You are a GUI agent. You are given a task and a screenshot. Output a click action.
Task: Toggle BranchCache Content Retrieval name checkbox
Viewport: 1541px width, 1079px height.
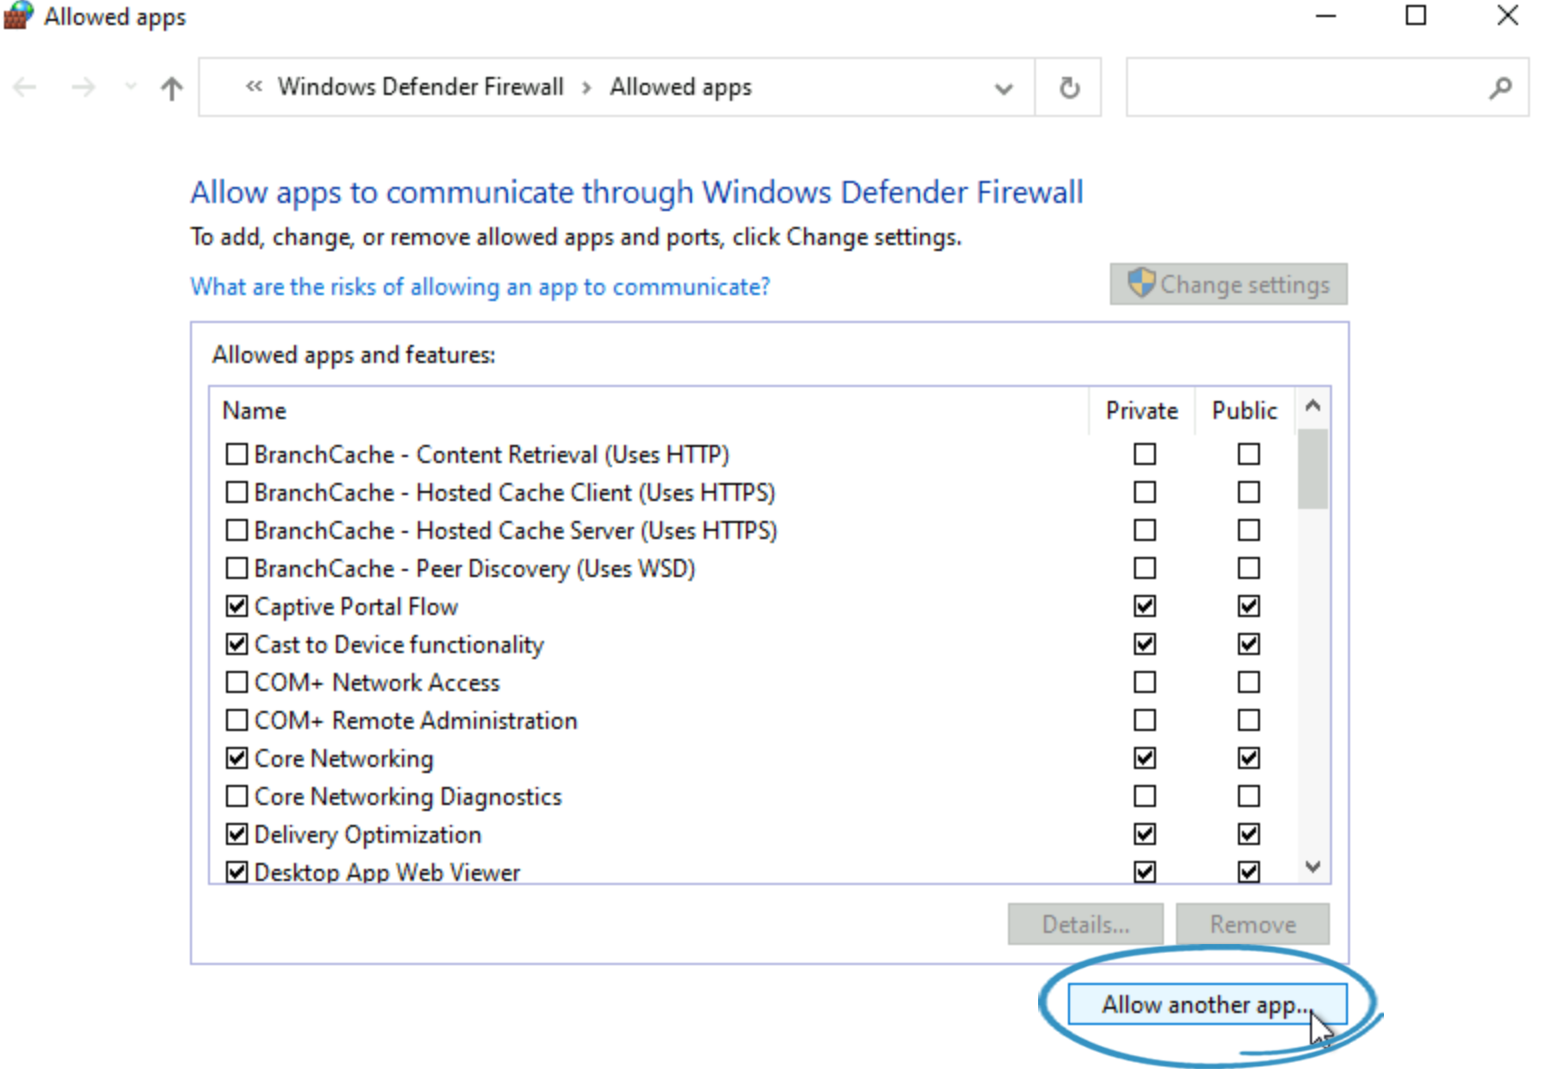237,454
